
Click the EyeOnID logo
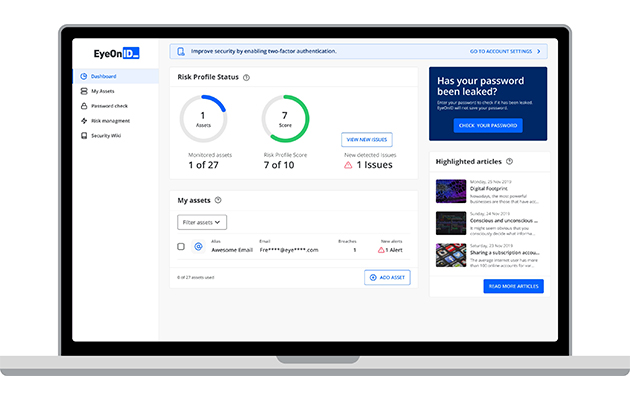pos(117,53)
